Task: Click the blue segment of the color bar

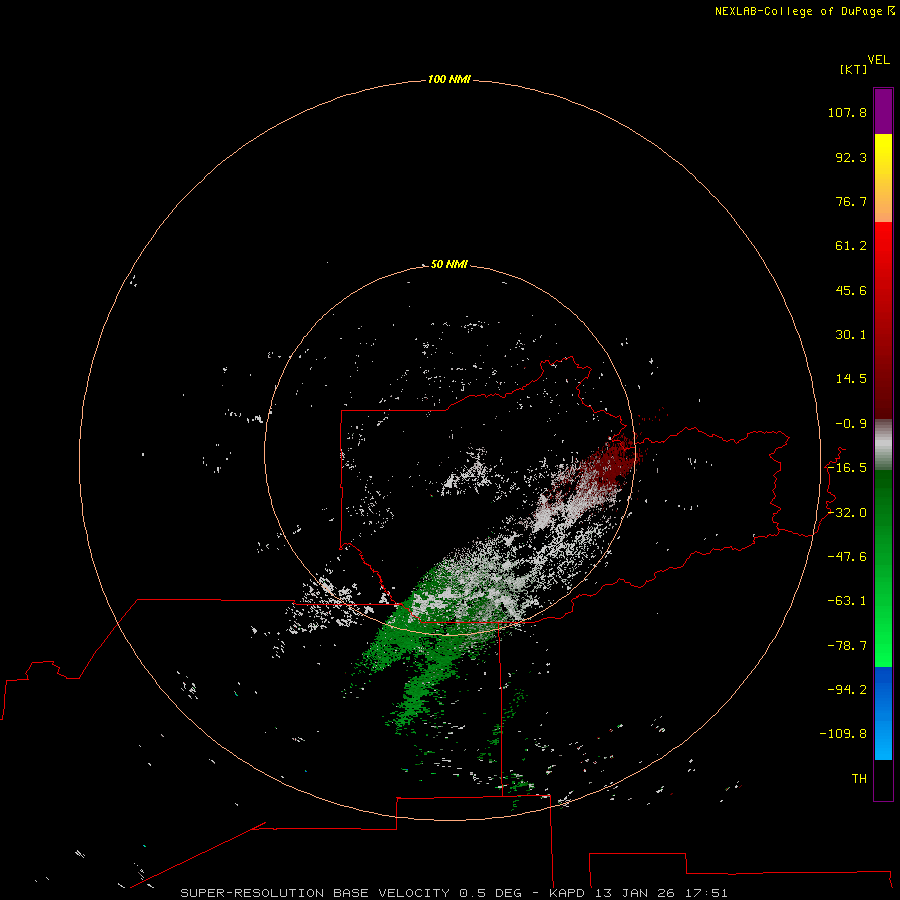Action: pos(883,713)
